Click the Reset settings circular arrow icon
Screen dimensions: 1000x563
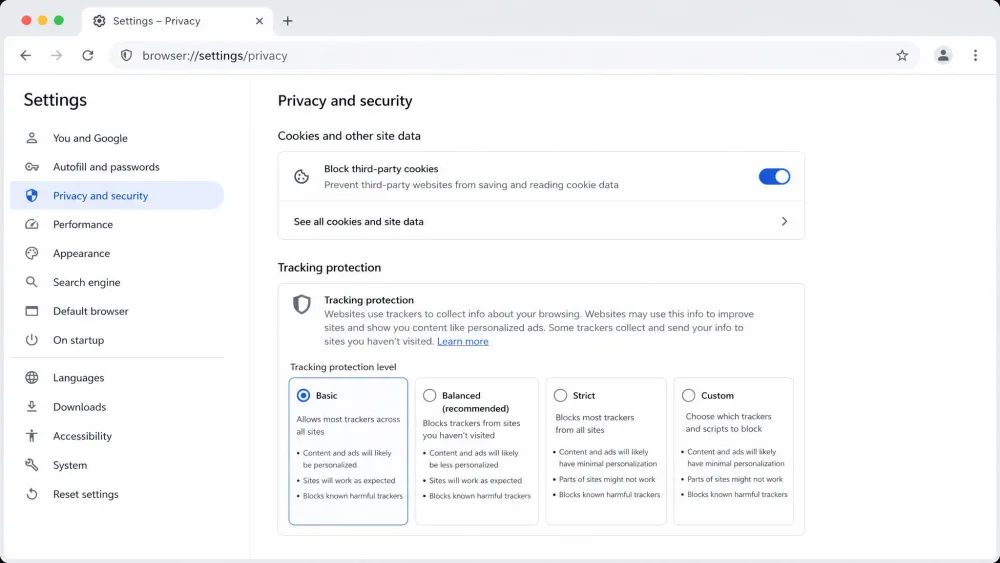tap(31, 494)
